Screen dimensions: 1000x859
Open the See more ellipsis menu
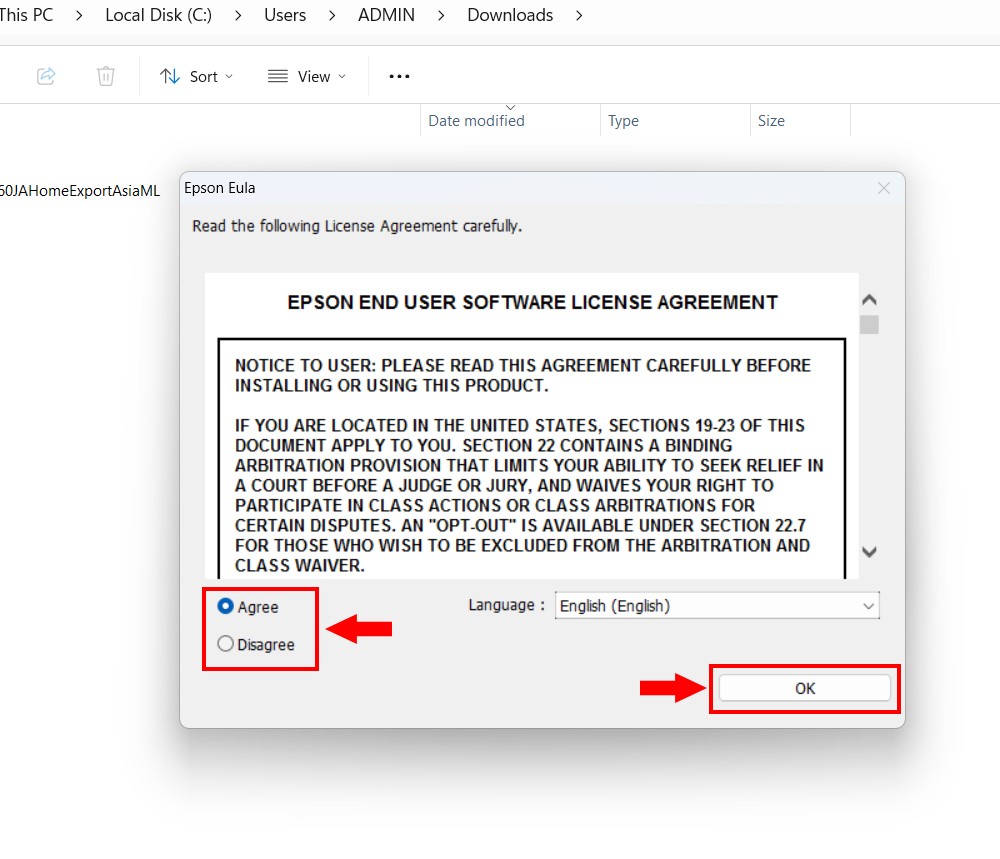[x=399, y=77]
